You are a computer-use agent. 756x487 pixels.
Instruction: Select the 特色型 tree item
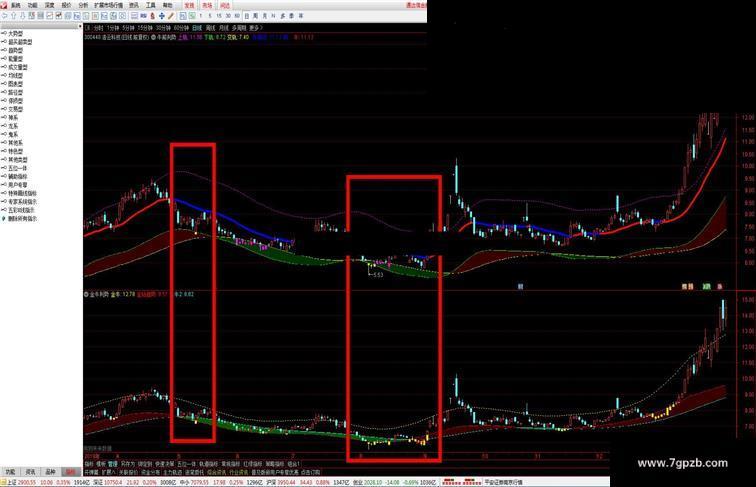point(15,151)
